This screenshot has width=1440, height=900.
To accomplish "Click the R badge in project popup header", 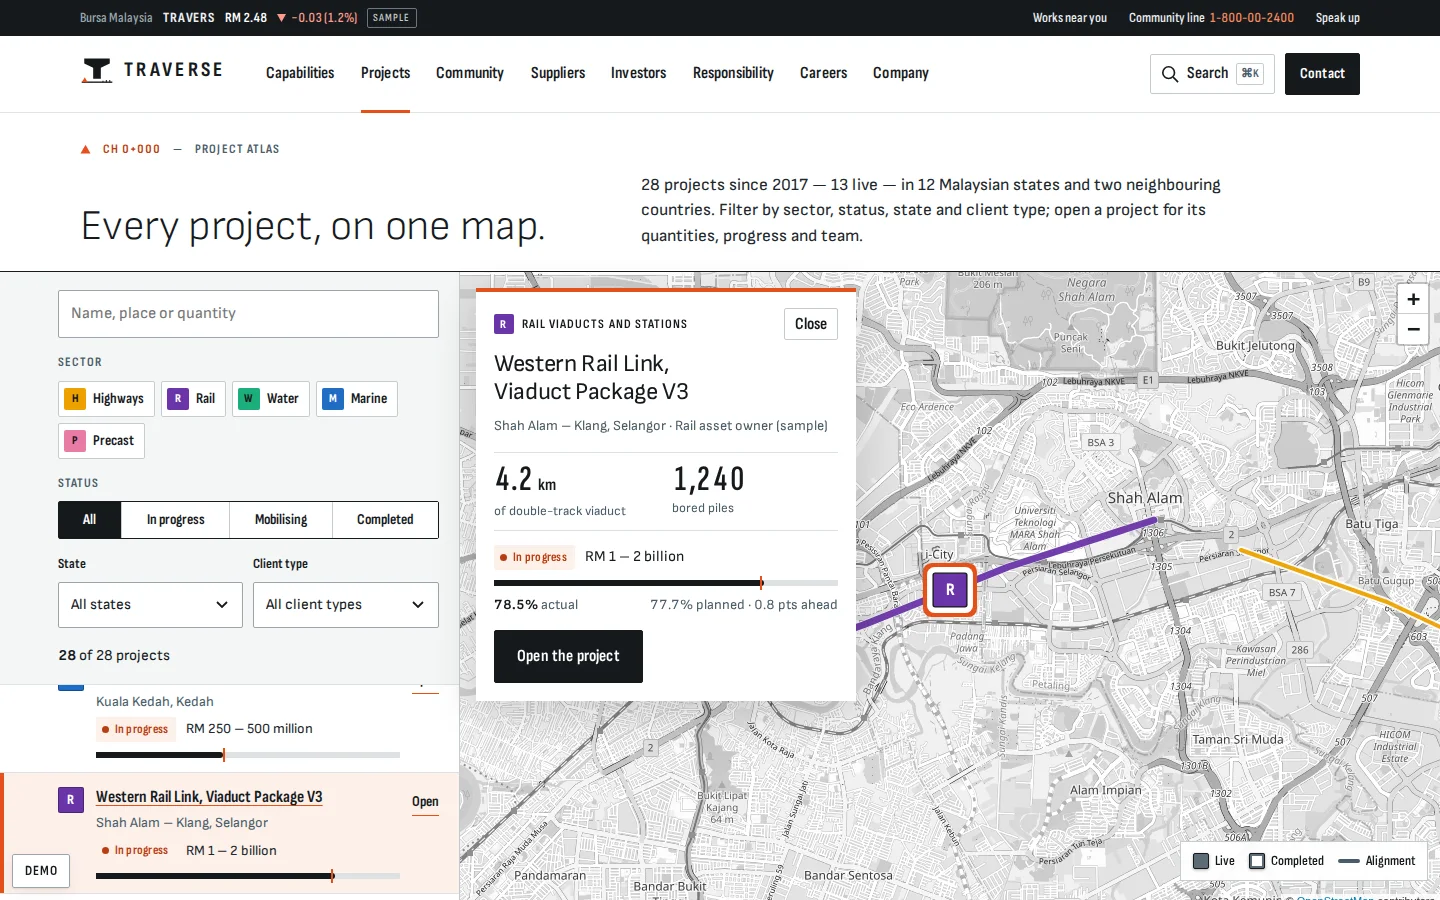I will point(503,324).
